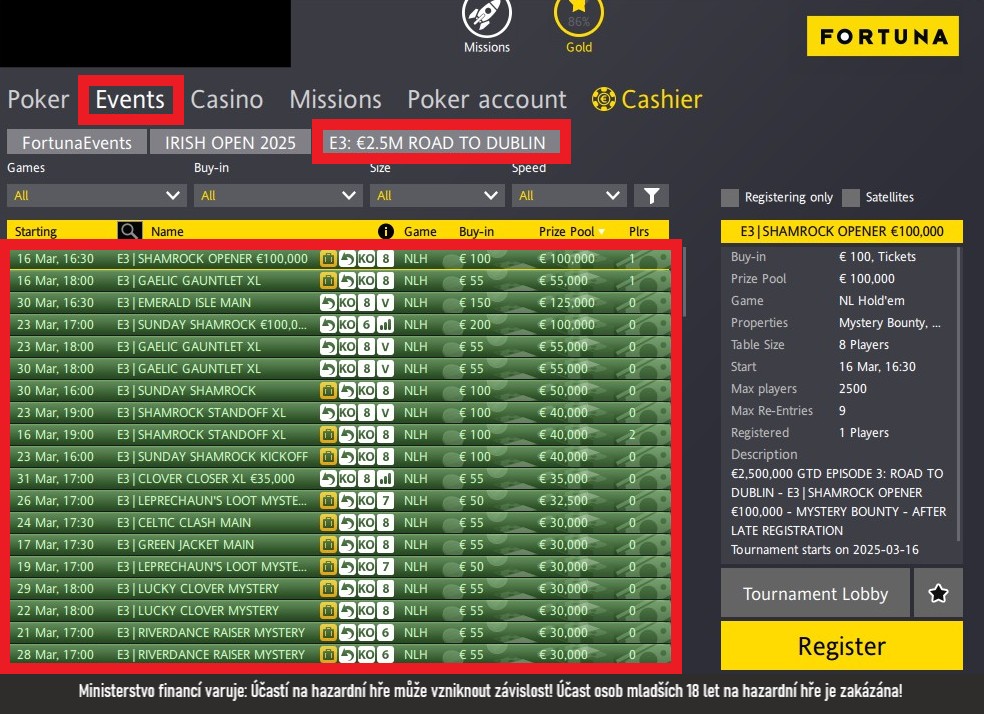
Task: Select the 19 Mar LEPRECHAUN'S LOOT row
Action: (340, 567)
